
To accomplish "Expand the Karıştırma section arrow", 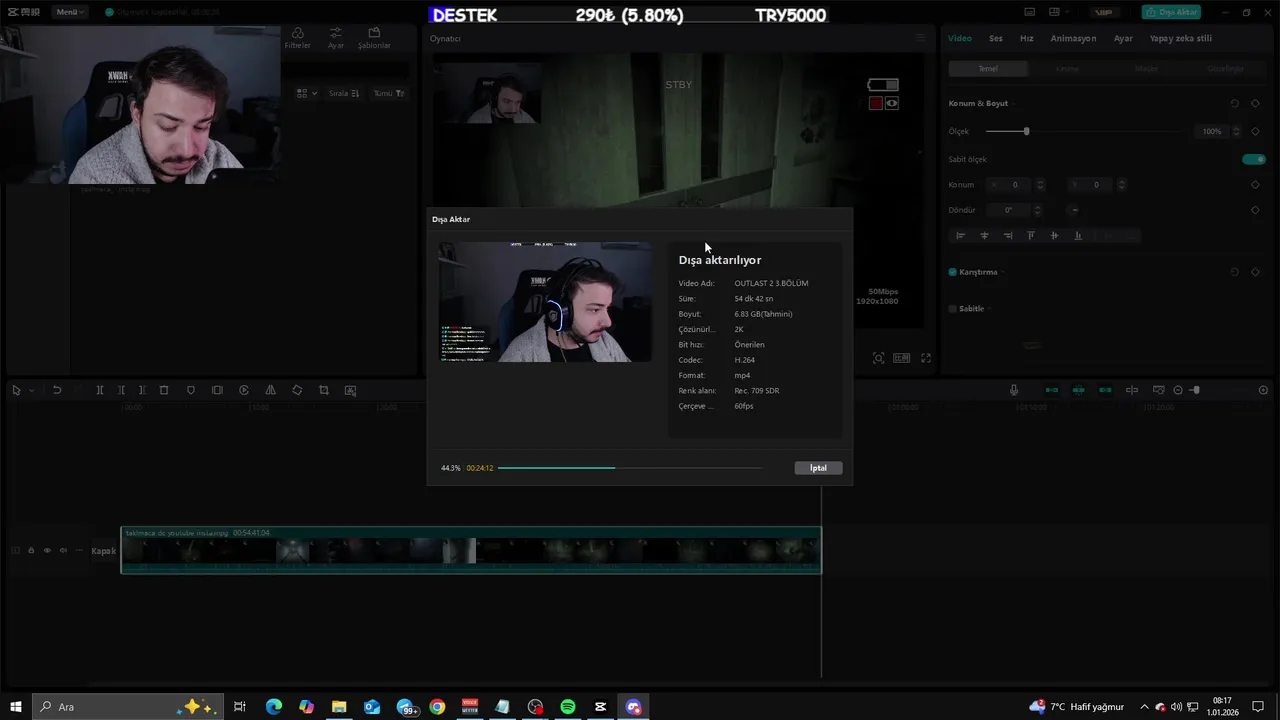I will click(1003, 272).
